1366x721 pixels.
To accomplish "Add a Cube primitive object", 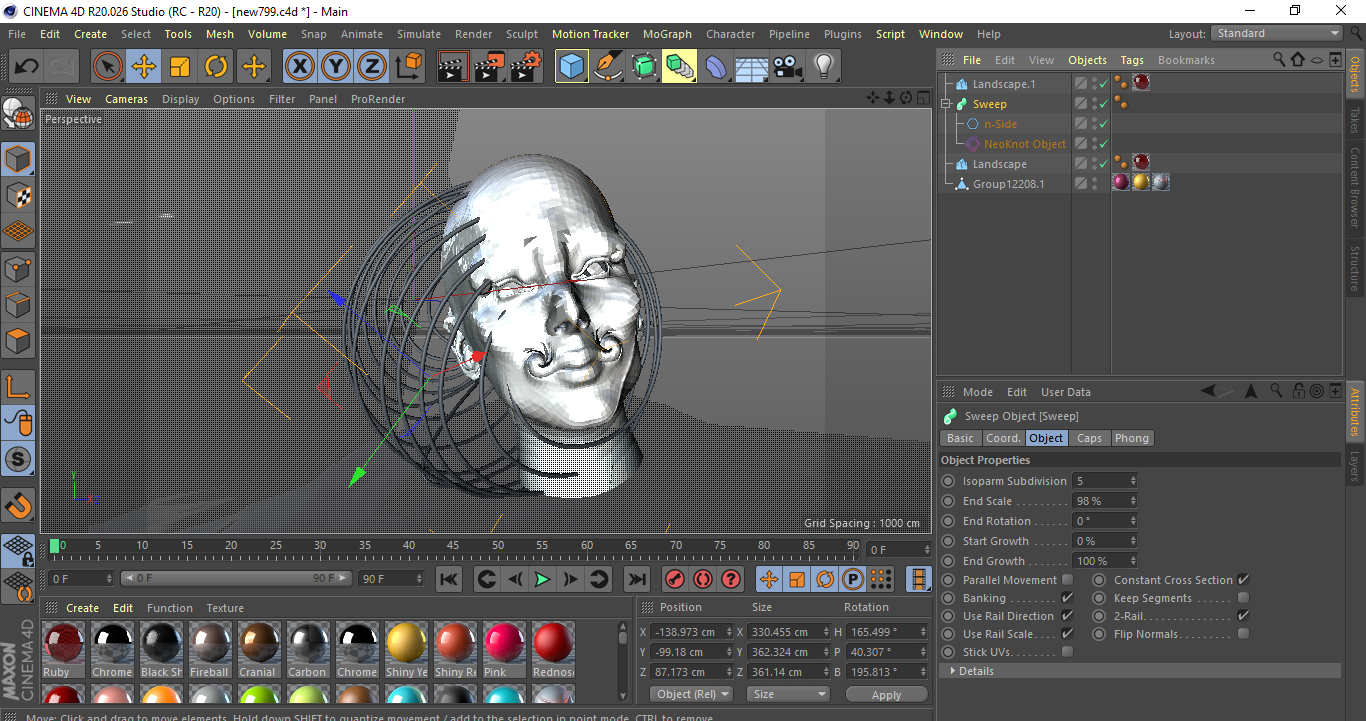I will click(x=572, y=67).
